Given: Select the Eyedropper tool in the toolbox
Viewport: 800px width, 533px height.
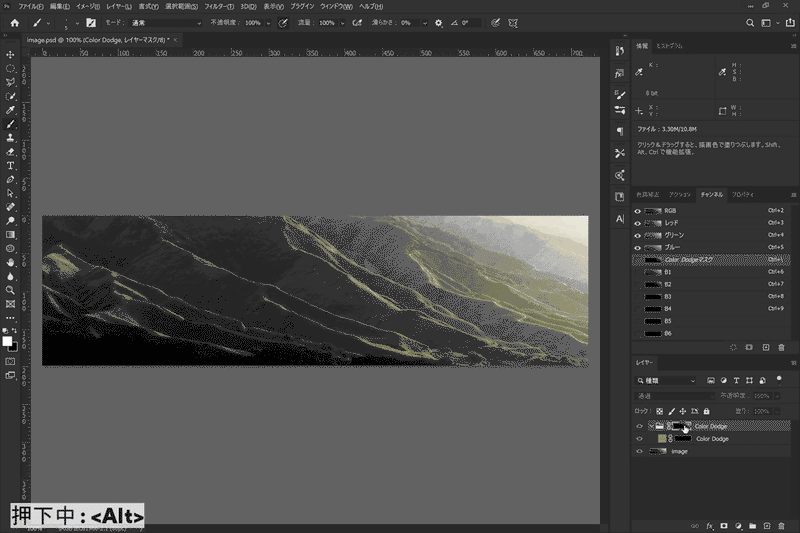Looking at the screenshot, I should (10, 110).
